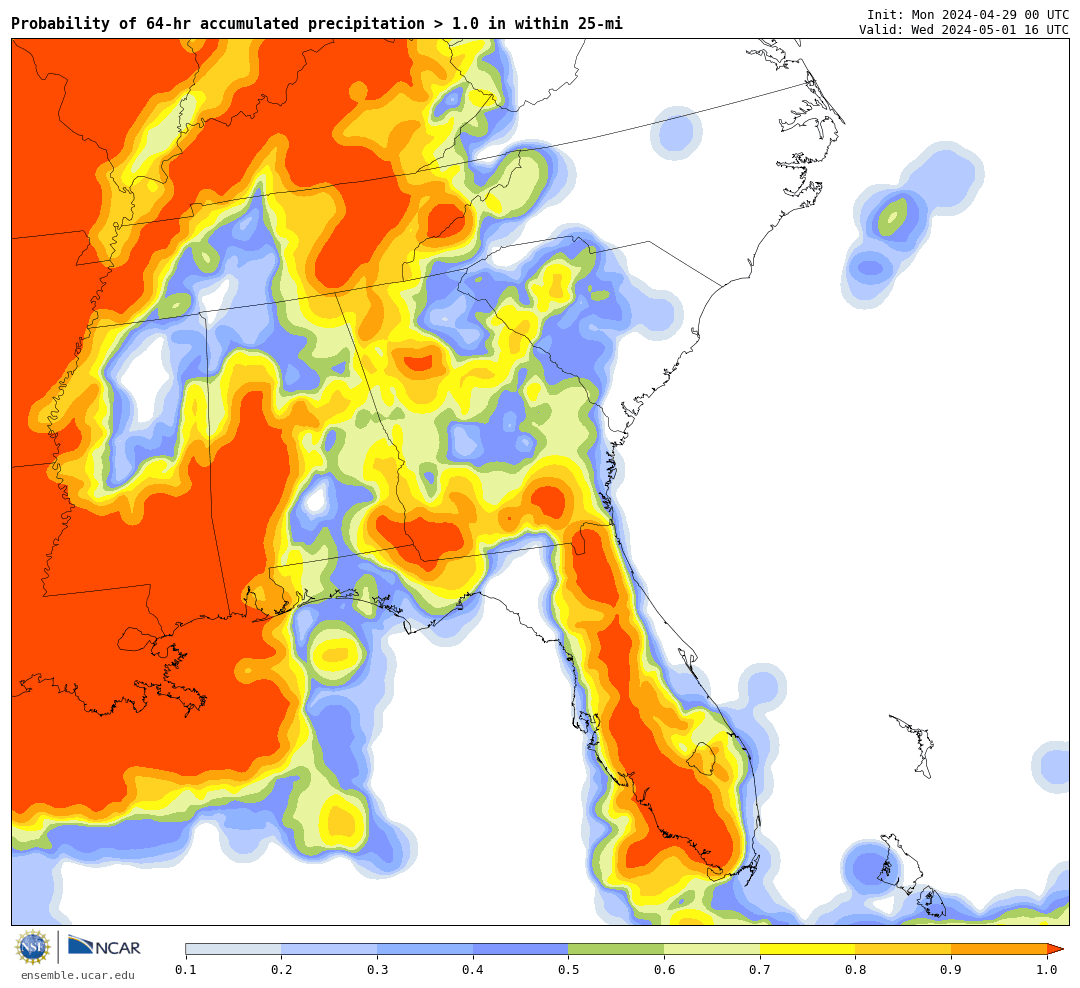Click the 0.7–0.8 yellow colorbar segment

(x=808, y=949)
